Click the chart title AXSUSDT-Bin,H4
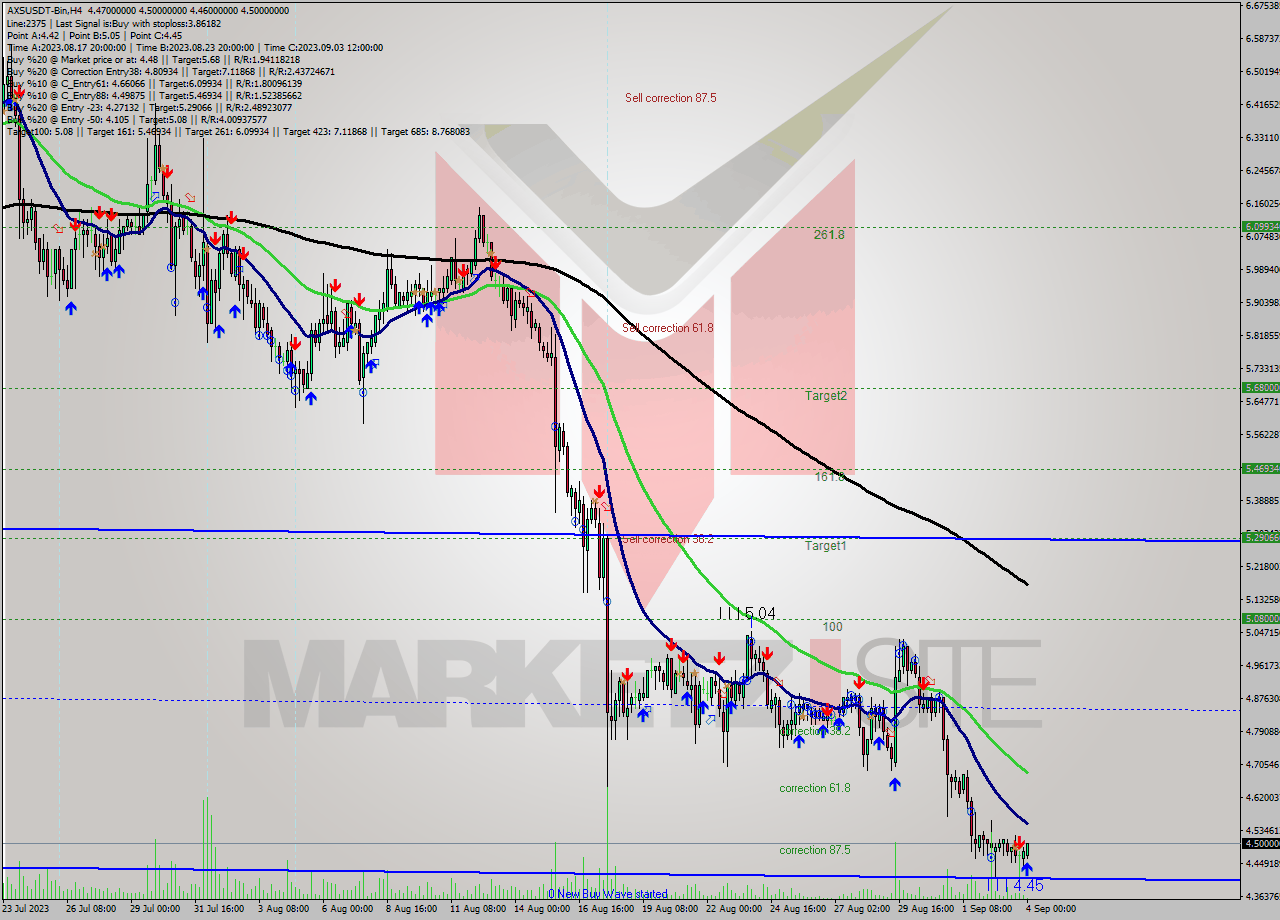The width and height of the screenshot is (1280, 920). [x=46, y=11]
